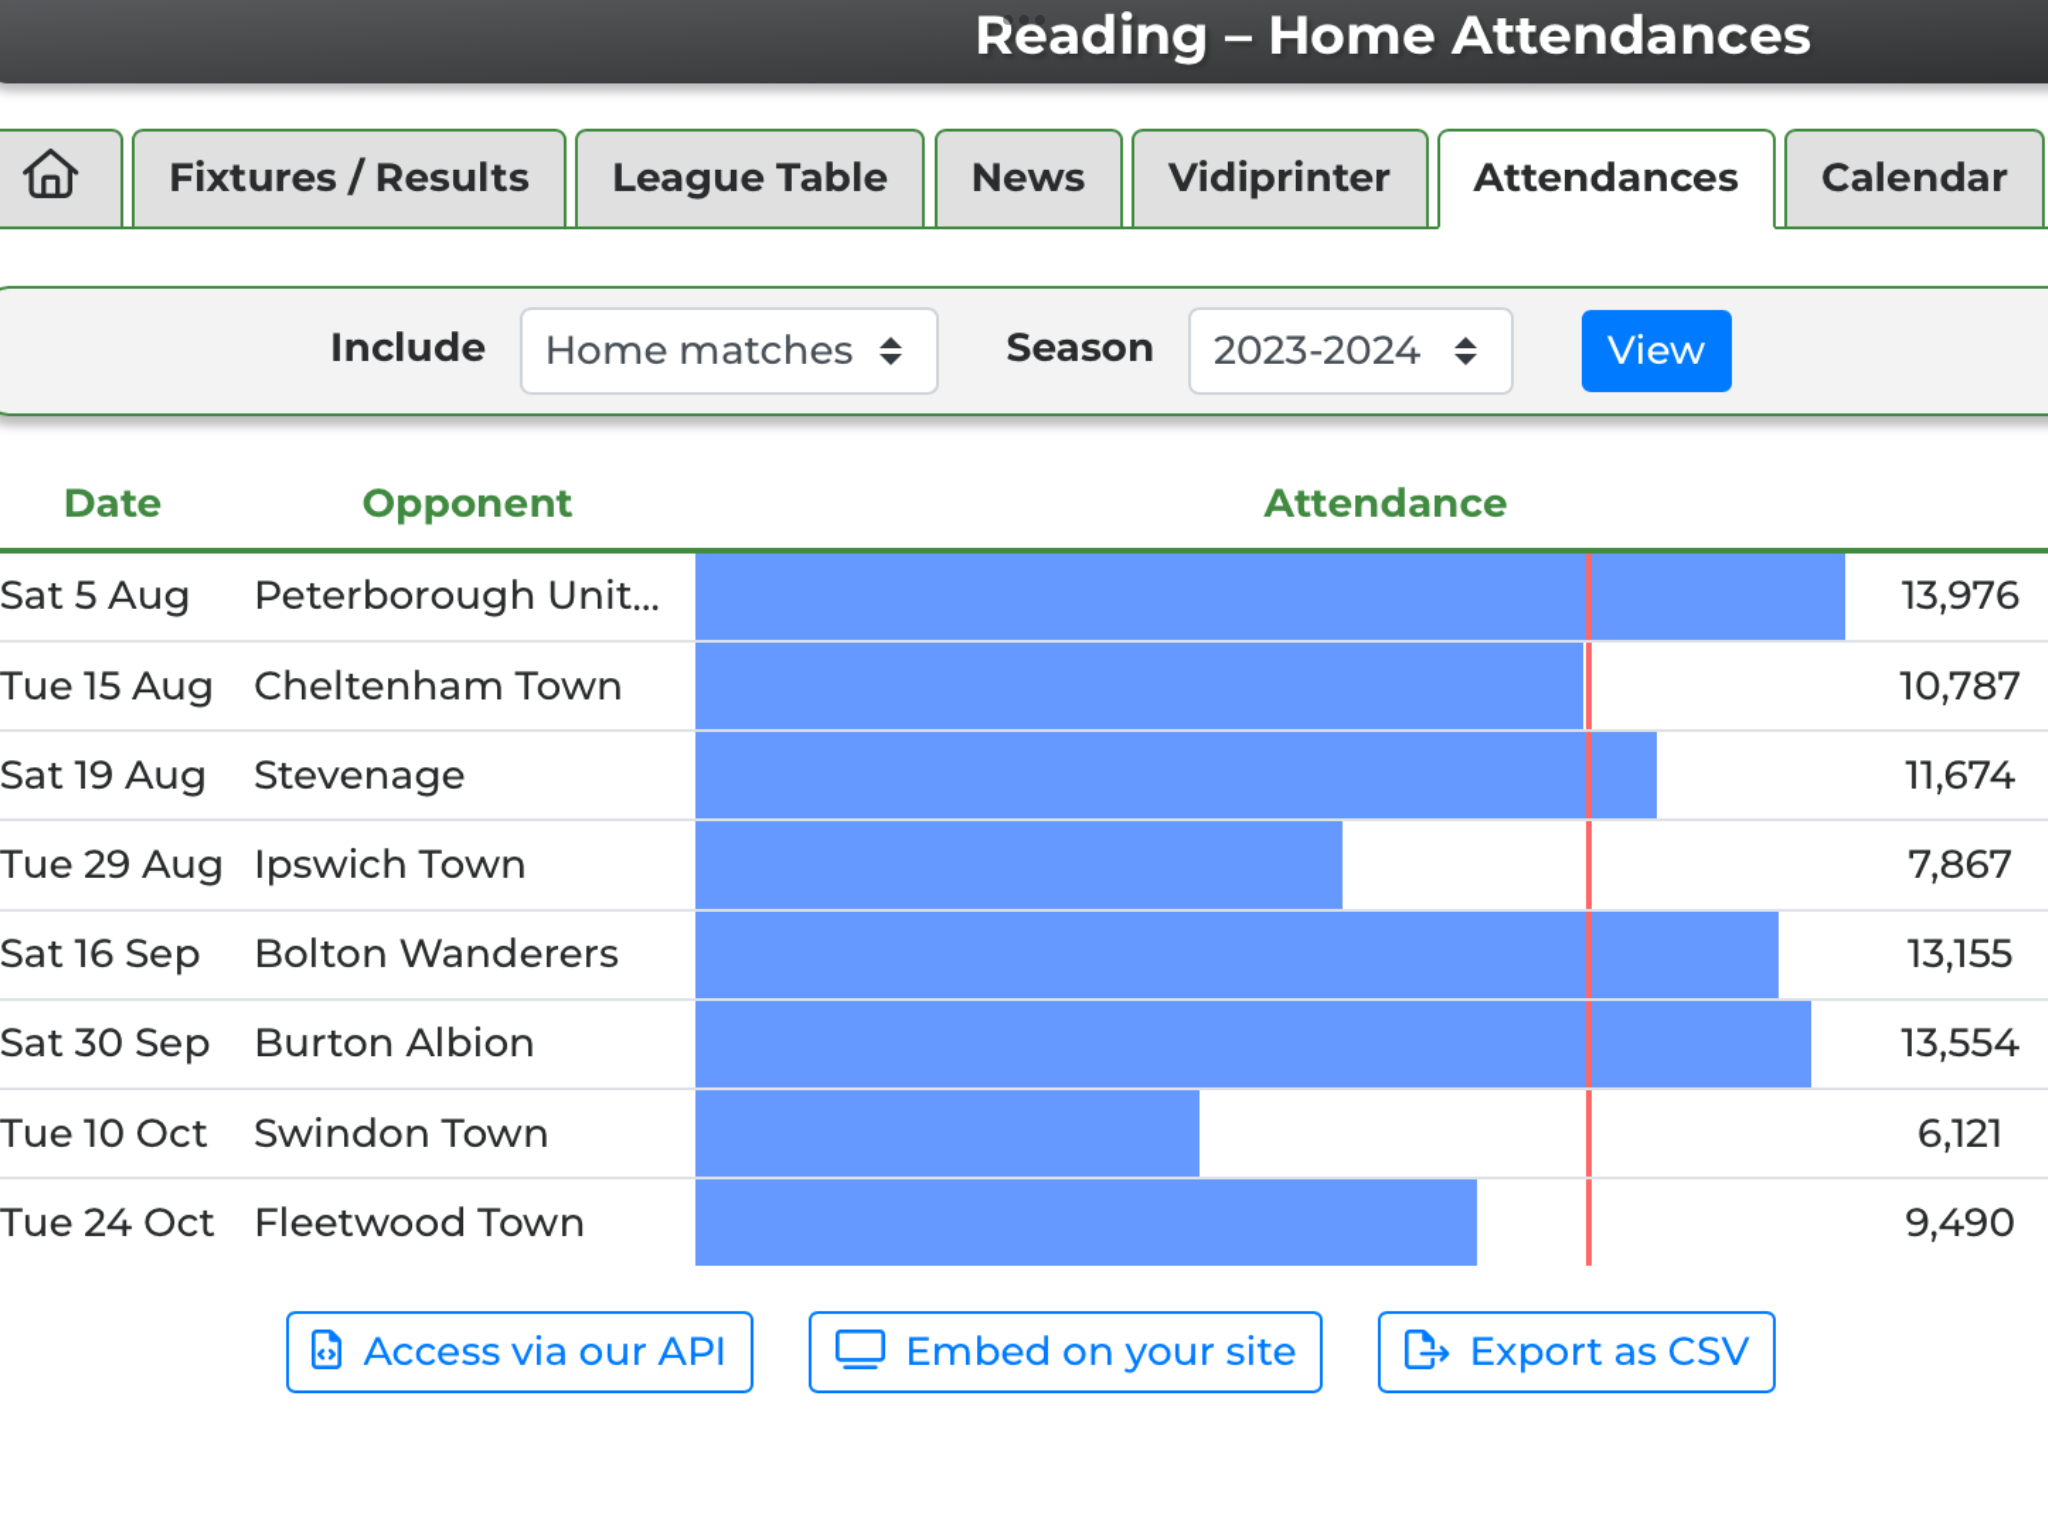Click the export arrow icon for CSV

(x=1426, y=1350)
